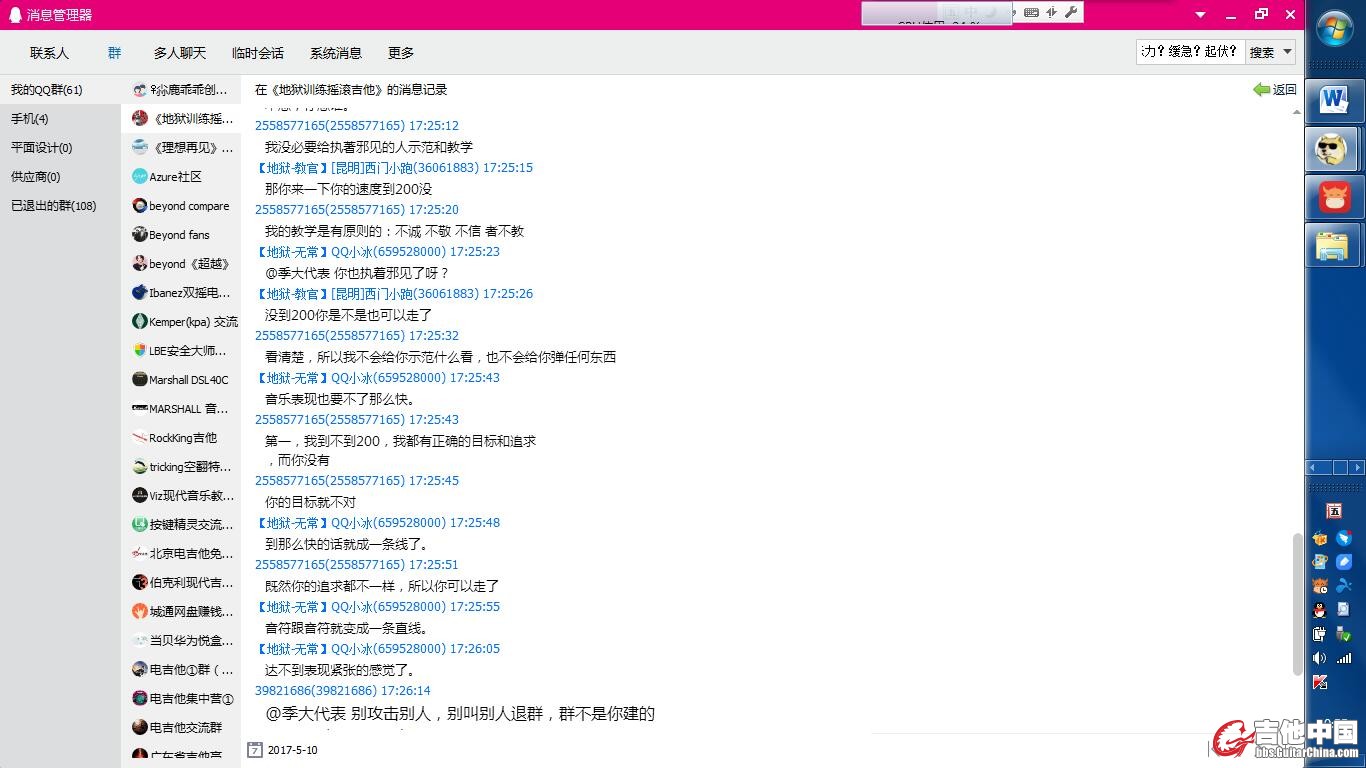Click the calendar icon beside 2017-5-10
This screenshot has height=768, width=1366.
click(255, 750)
